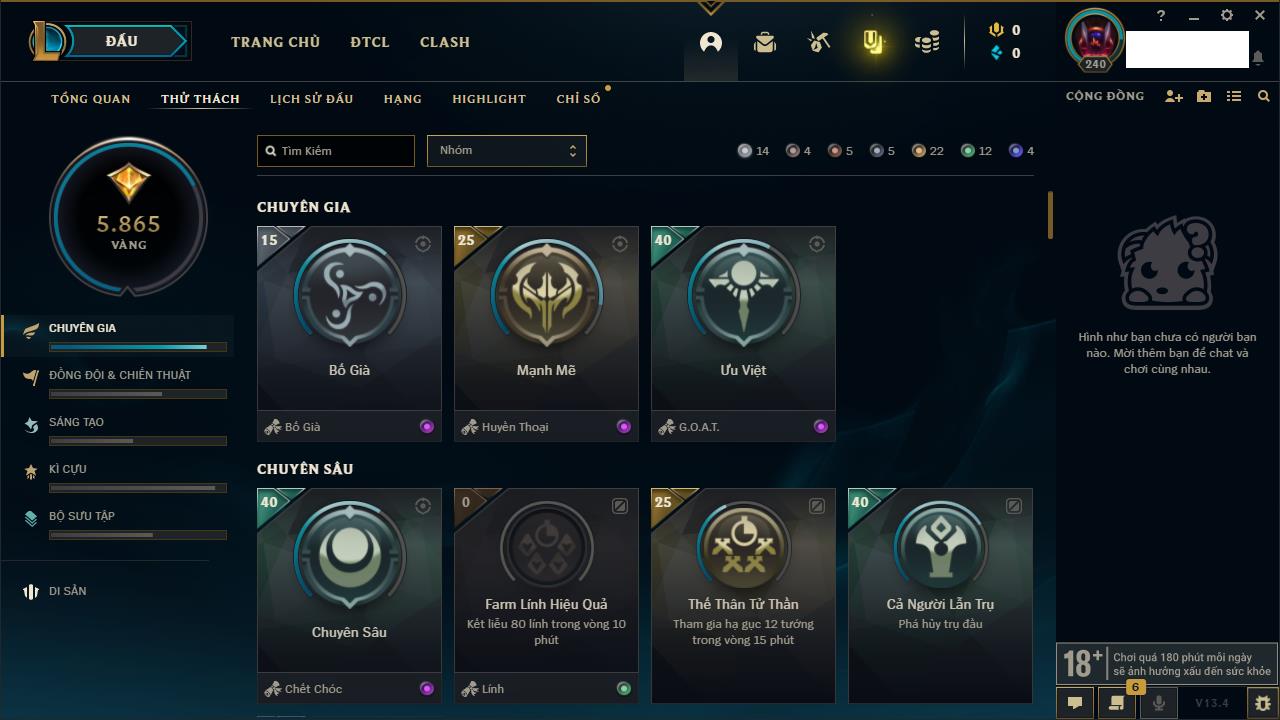Screen dimensions: 1280x720
Task: Click the community search magnifier icon
Action: (x=1264, y=96)
